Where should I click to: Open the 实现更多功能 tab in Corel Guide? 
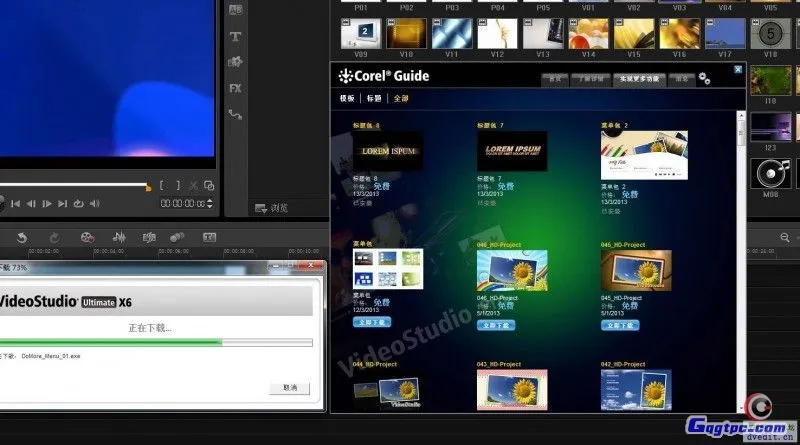(x=640, y=79)
